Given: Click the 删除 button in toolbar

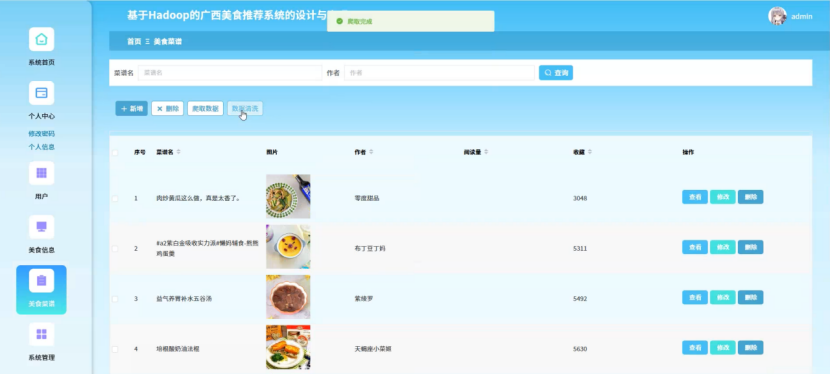Looking at the screenshot, I should [x=167, y=109].
